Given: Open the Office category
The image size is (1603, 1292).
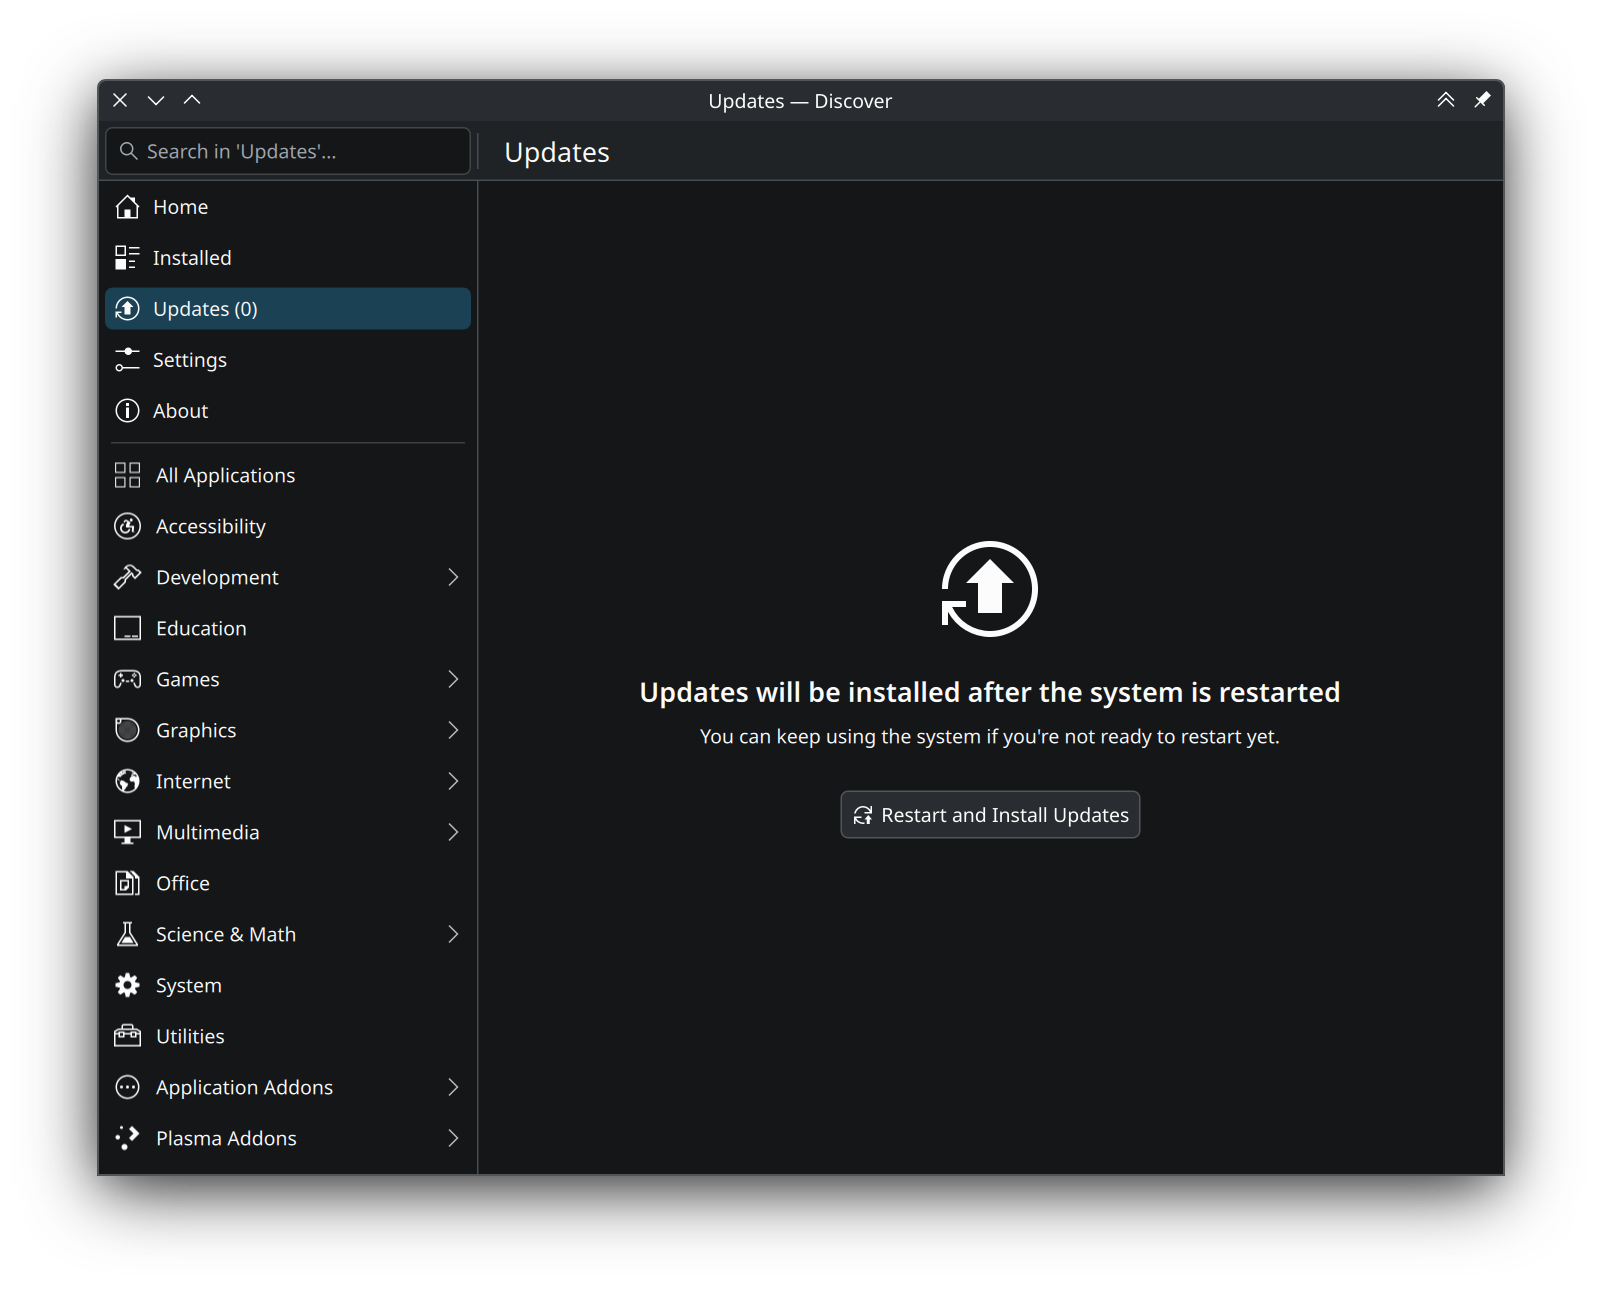Looking at the screenshot, I should (x=288, y=883).
